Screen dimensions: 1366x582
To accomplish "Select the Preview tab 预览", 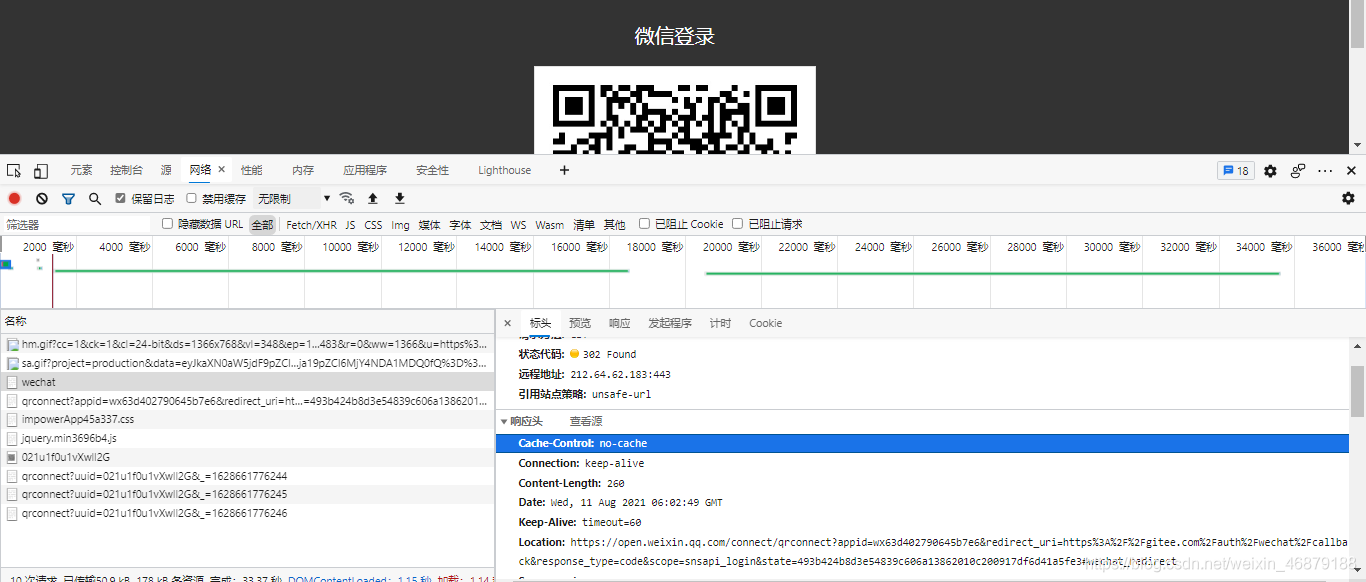I will (580, 323).
